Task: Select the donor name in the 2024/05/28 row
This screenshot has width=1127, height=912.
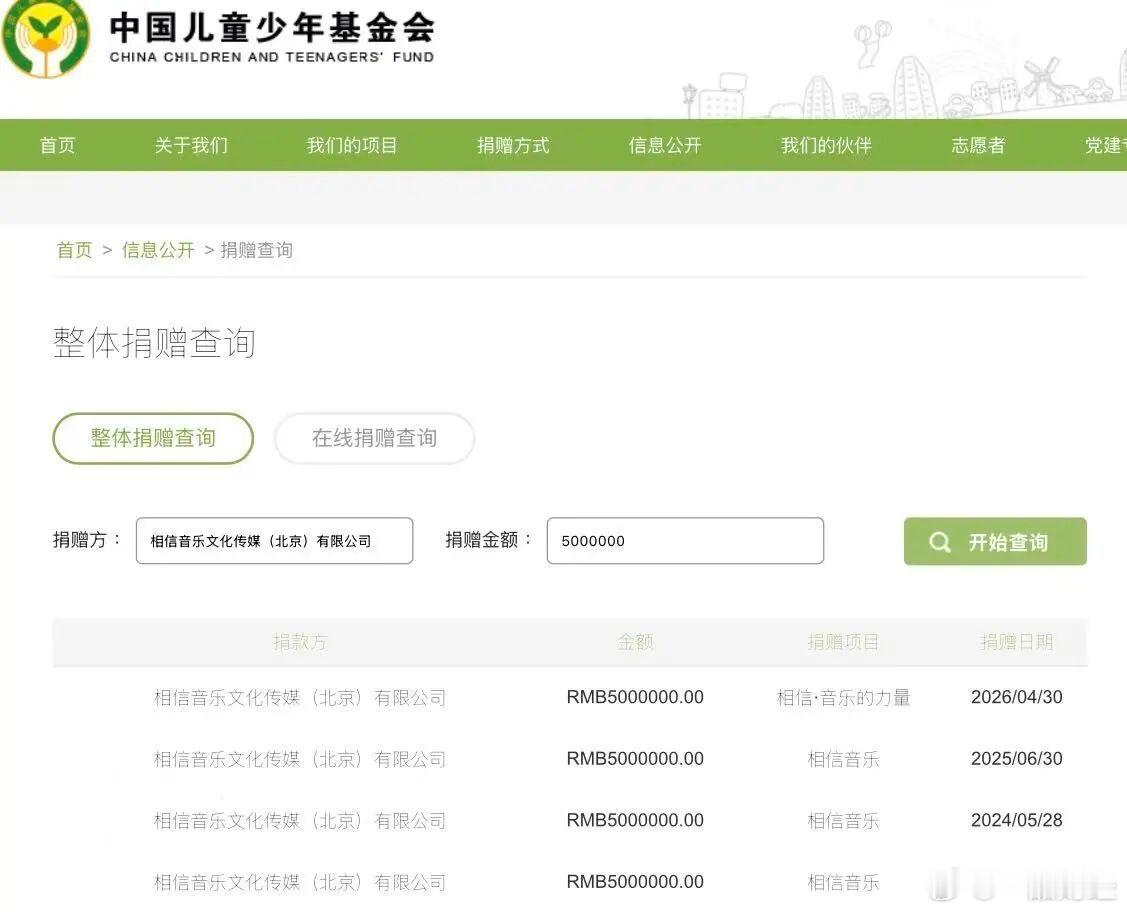Action: 300,821
